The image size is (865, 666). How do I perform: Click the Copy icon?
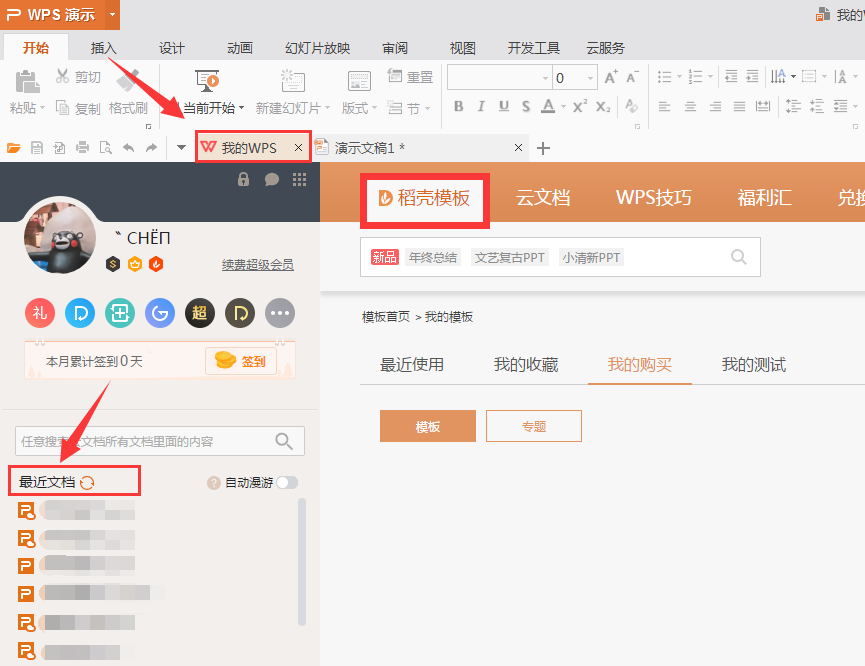[62, 108]
